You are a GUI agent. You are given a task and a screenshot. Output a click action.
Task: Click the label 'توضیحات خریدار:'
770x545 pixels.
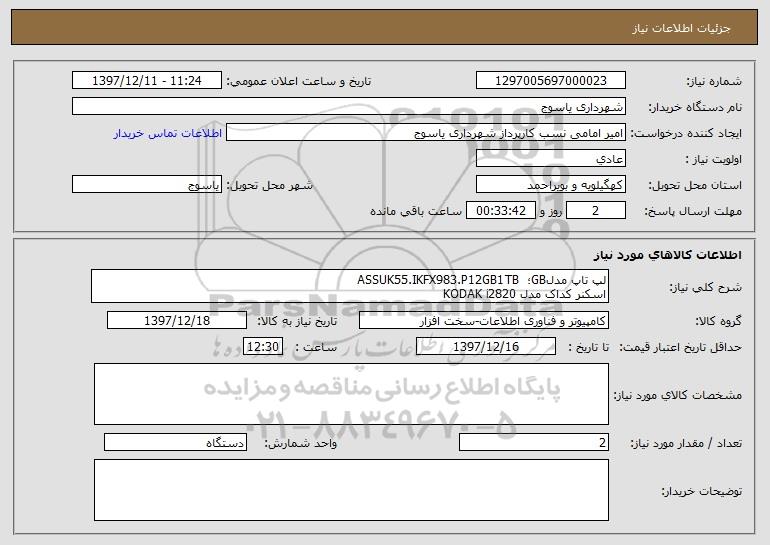[x=702, y=491]
